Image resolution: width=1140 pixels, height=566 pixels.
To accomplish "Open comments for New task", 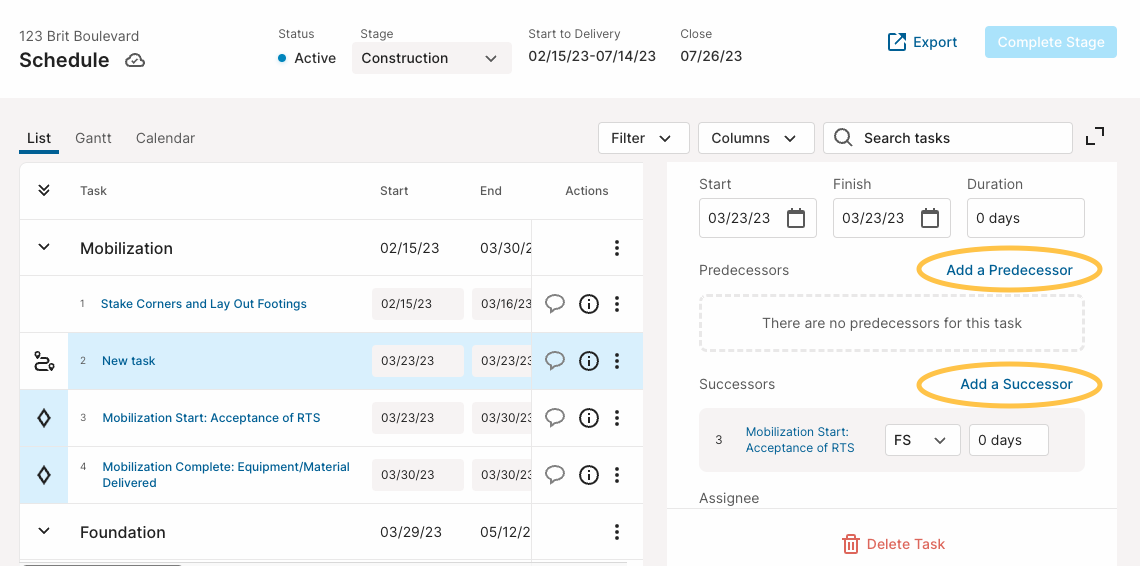I will coord(555,360).
